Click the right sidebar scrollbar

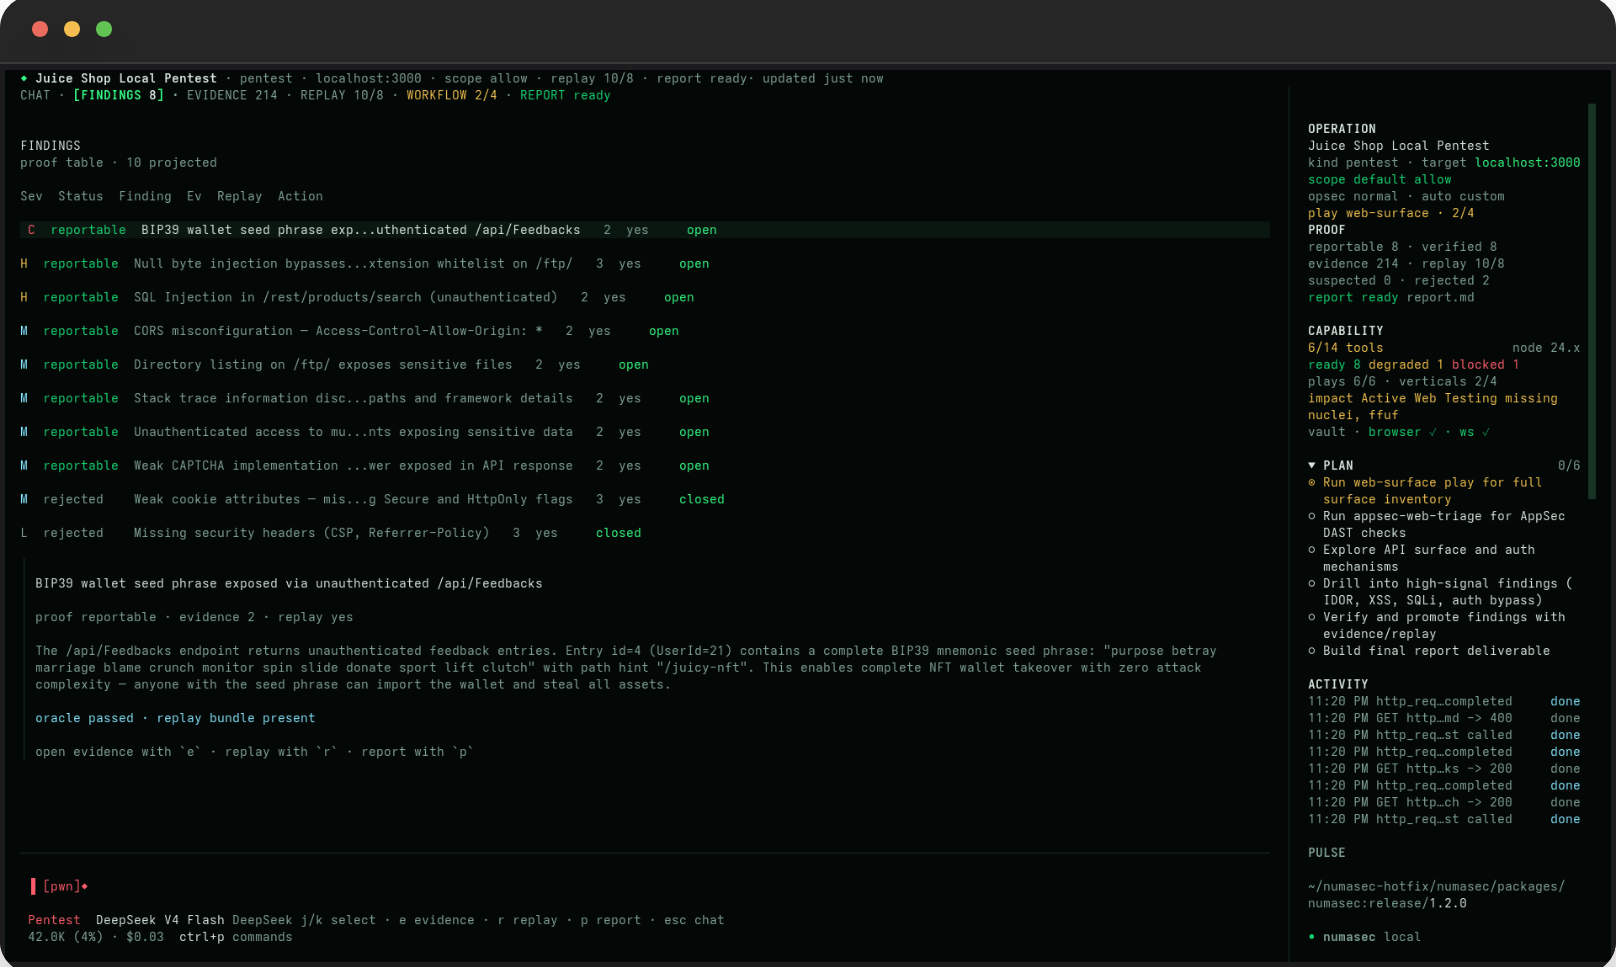tap(1592, 300)
